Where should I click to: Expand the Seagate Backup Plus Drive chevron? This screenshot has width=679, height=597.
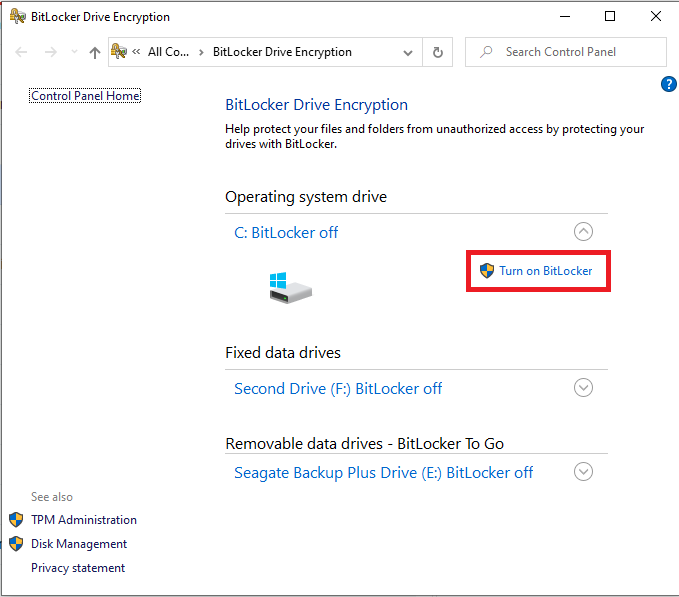[x=583, y=471]
